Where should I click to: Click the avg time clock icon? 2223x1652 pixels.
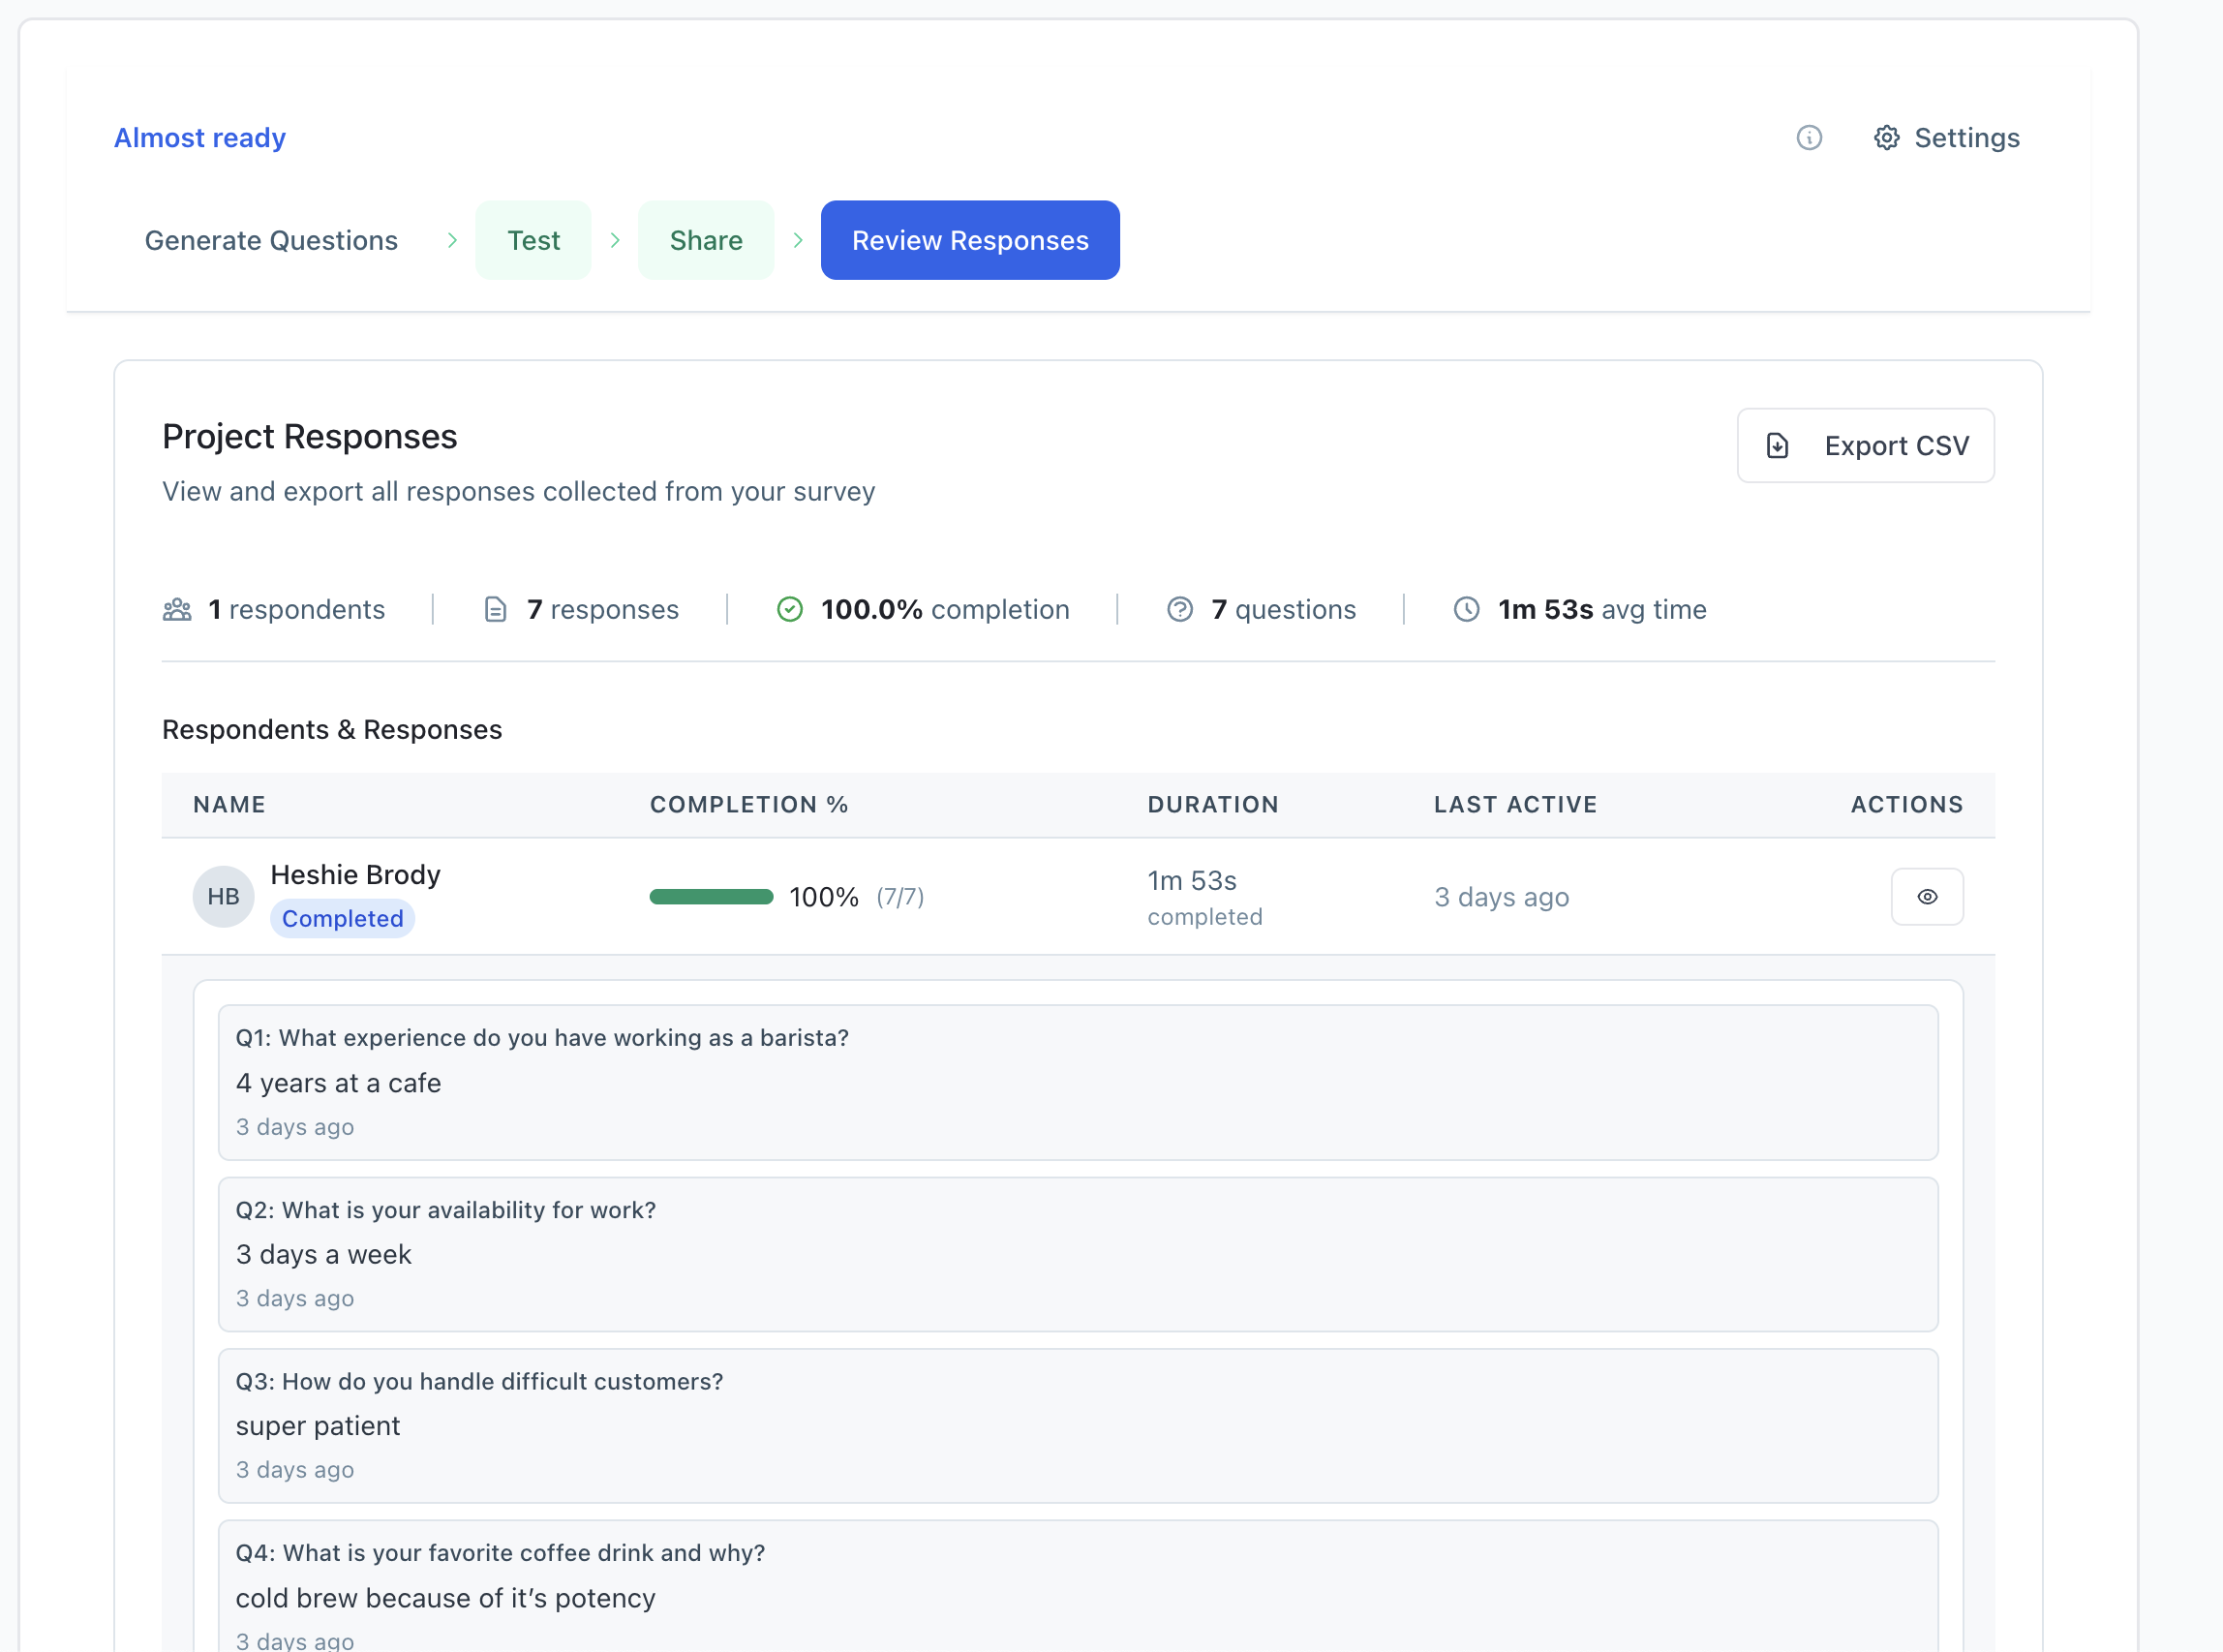point(1465,609)
